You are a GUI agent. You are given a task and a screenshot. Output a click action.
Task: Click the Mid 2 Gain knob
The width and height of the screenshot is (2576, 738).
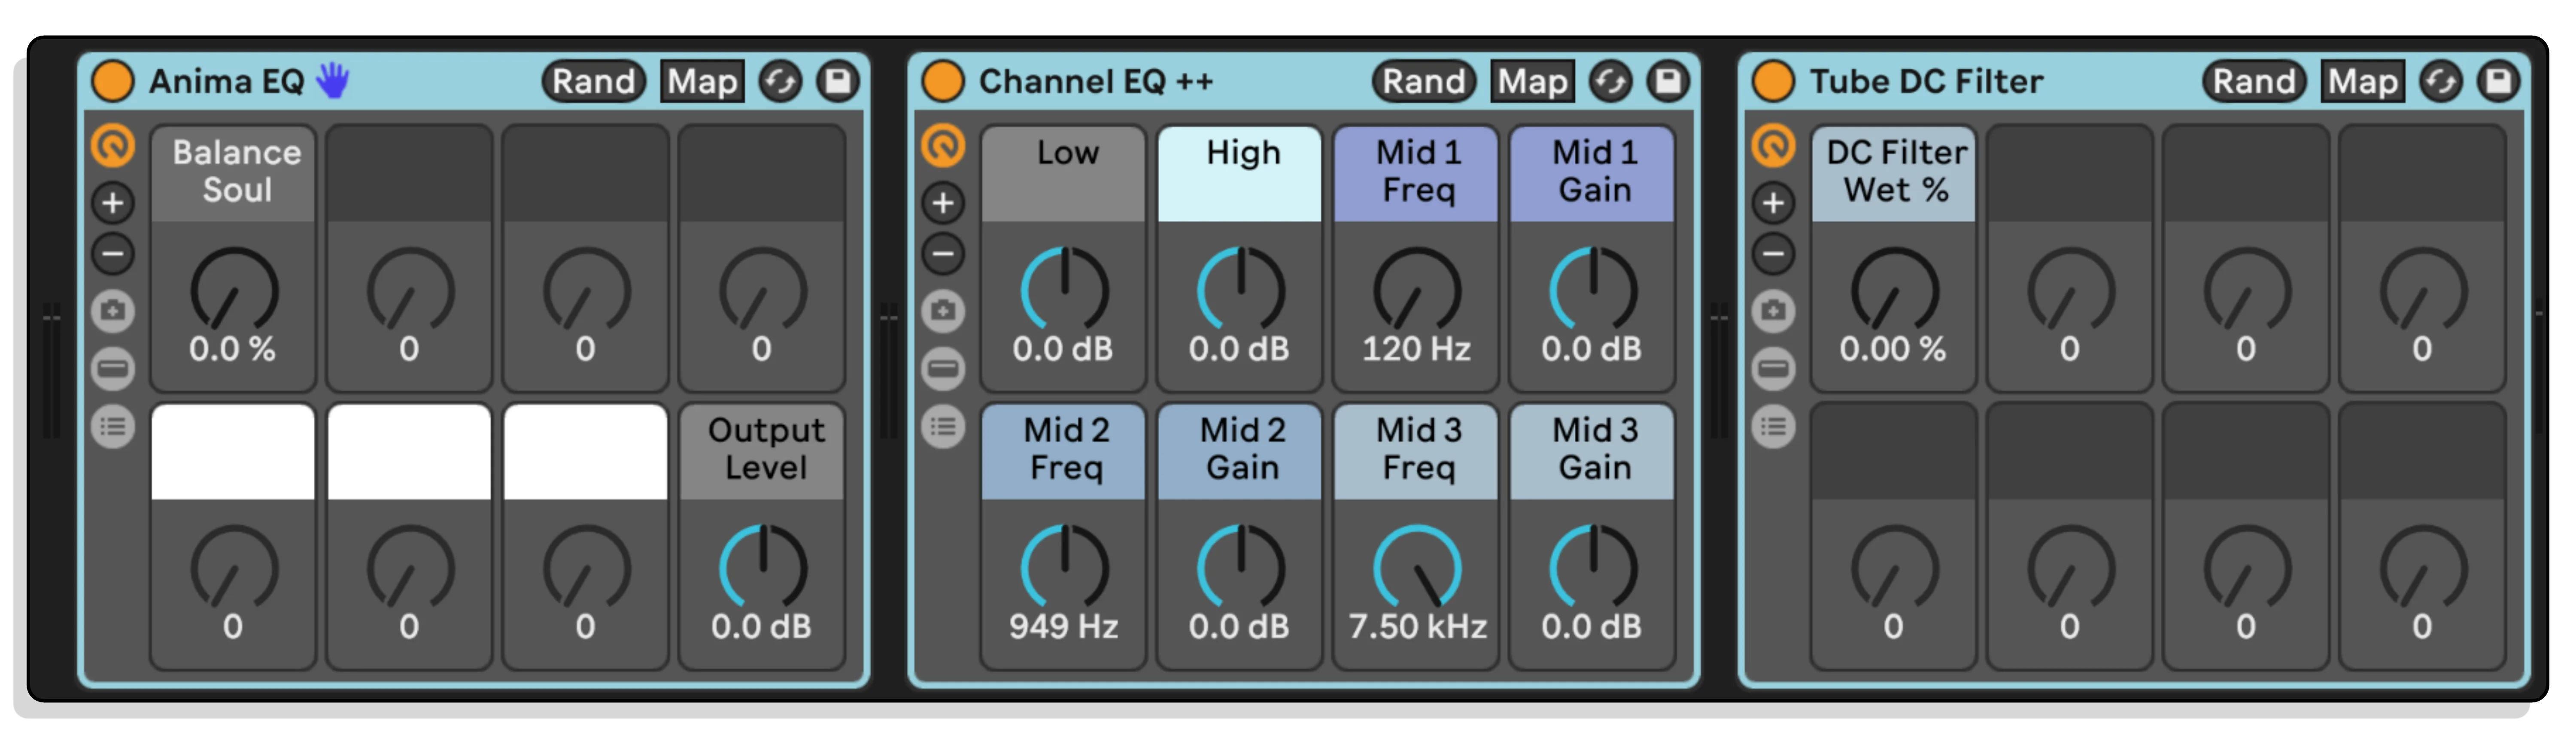tap(1241, 567)
